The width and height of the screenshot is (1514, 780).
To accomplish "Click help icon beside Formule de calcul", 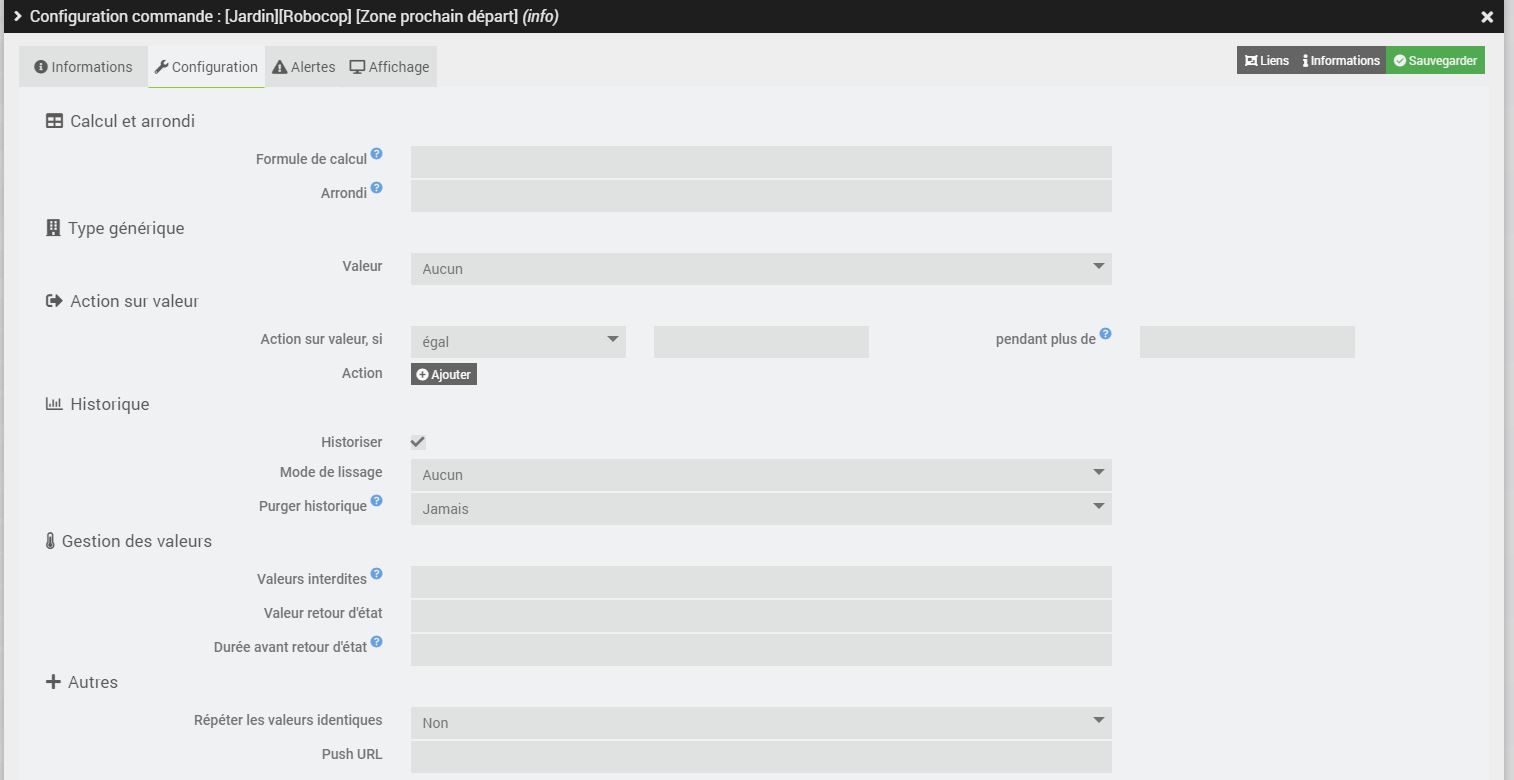I will click(x=376, y=154).
